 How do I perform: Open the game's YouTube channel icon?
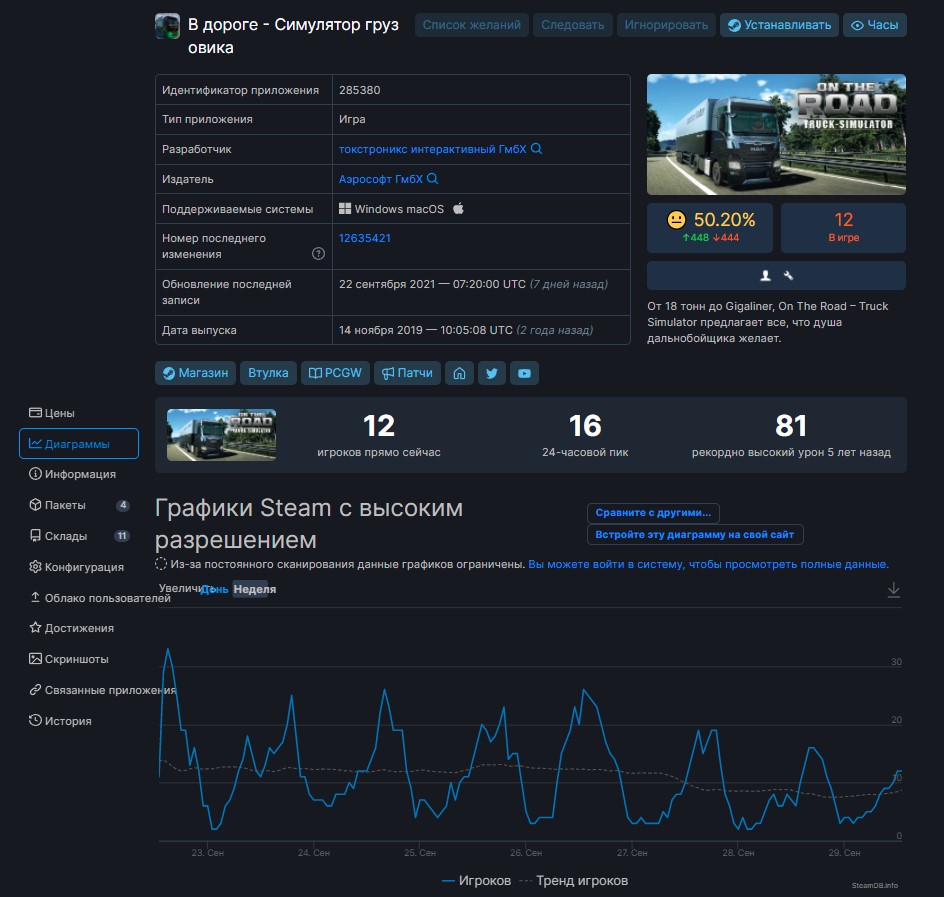524,373
